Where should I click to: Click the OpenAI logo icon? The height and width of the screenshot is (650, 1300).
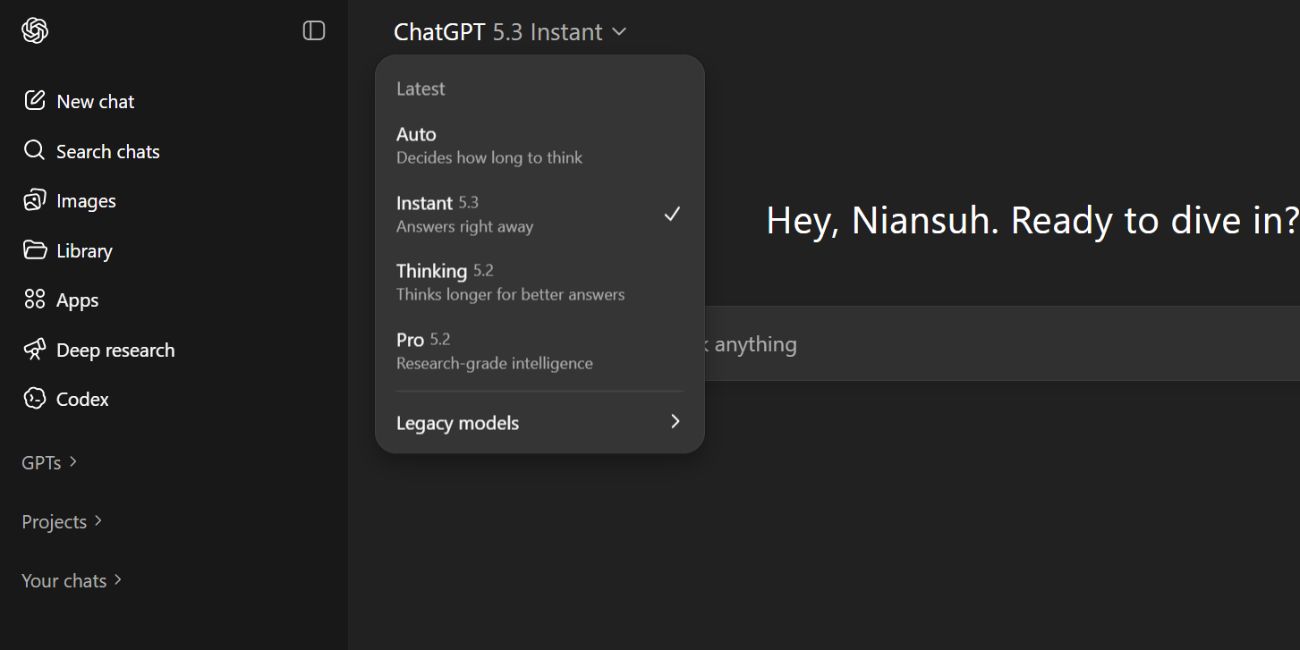(33, 30)
